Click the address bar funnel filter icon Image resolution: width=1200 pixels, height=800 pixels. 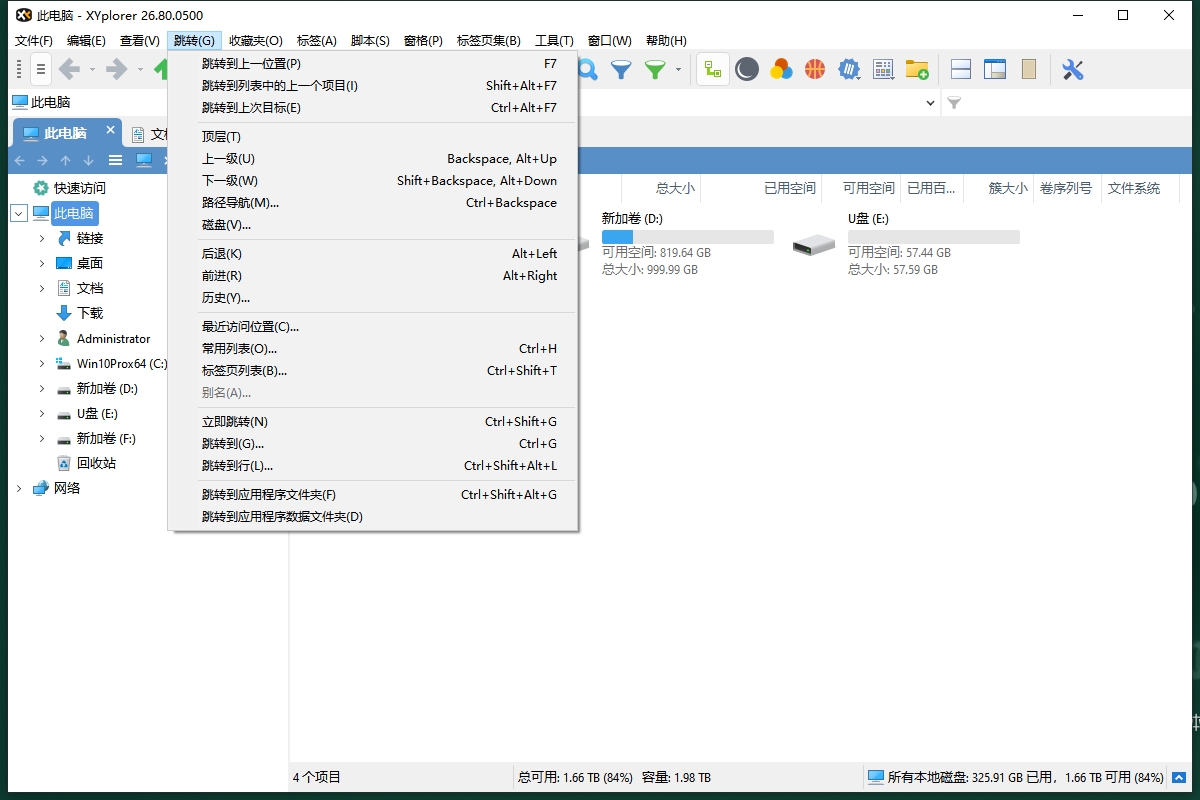(x=954, y=103)
